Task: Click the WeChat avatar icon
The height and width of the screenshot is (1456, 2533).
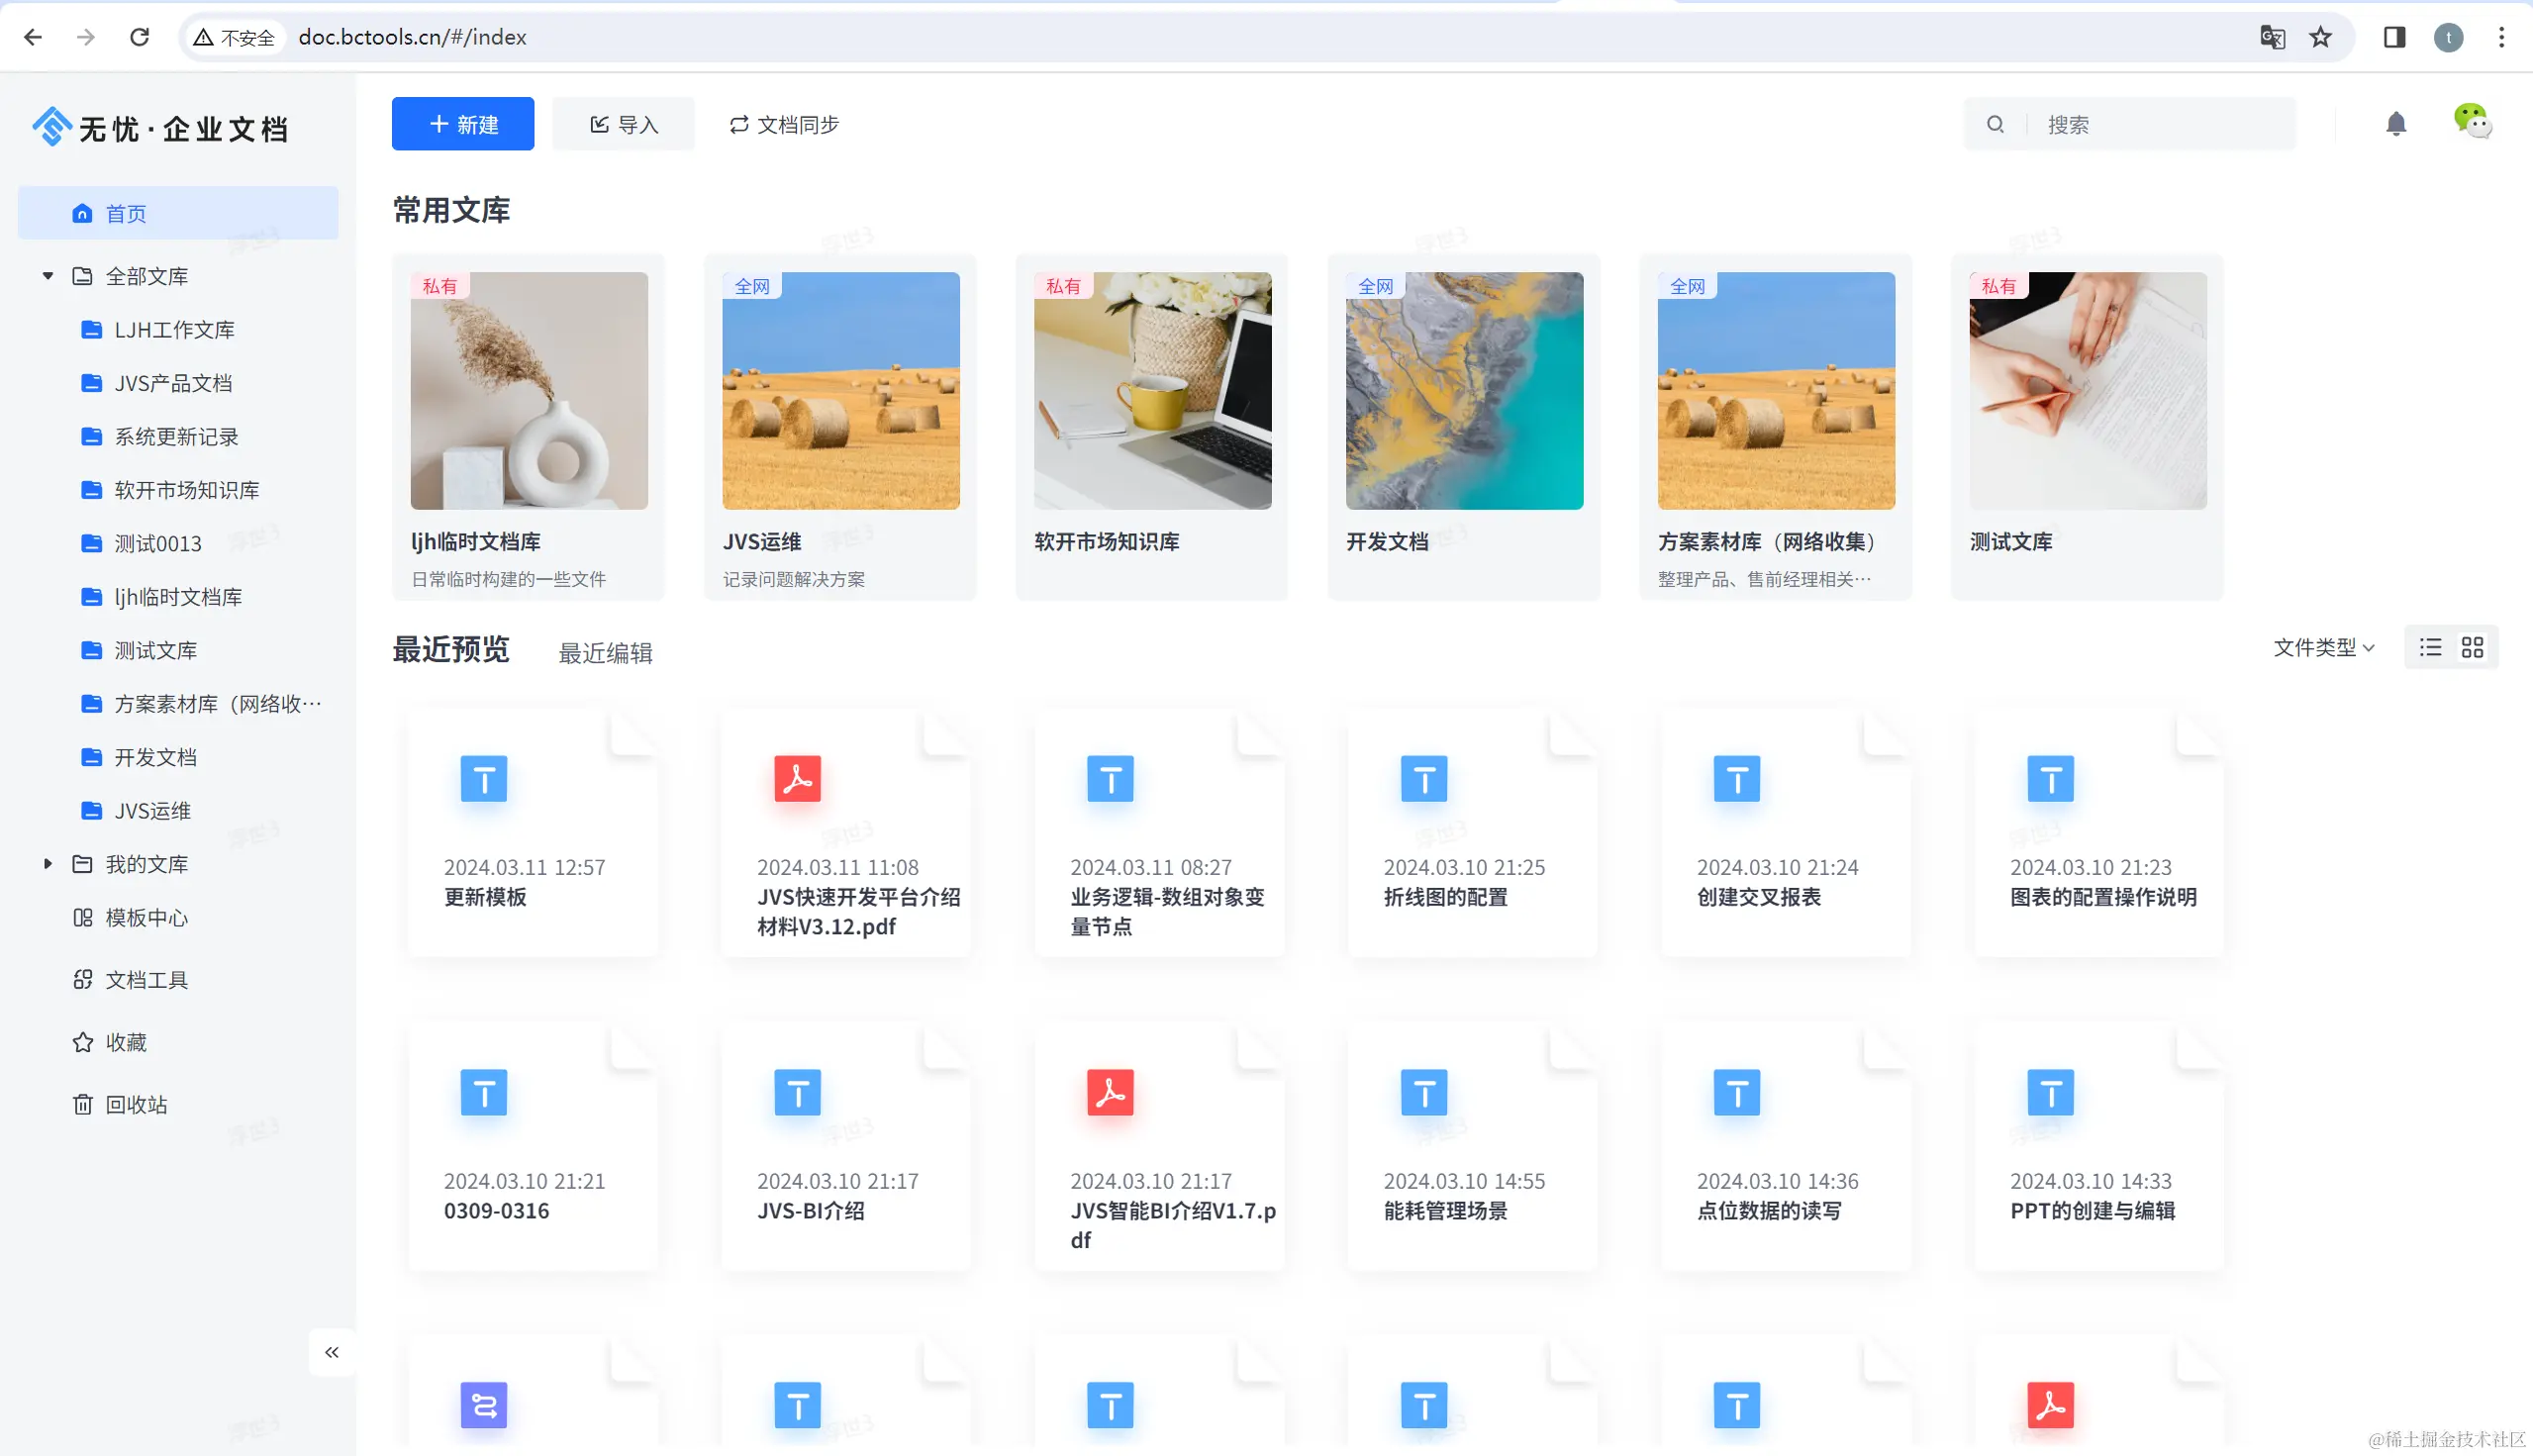Action: (x=2471, y=121)
